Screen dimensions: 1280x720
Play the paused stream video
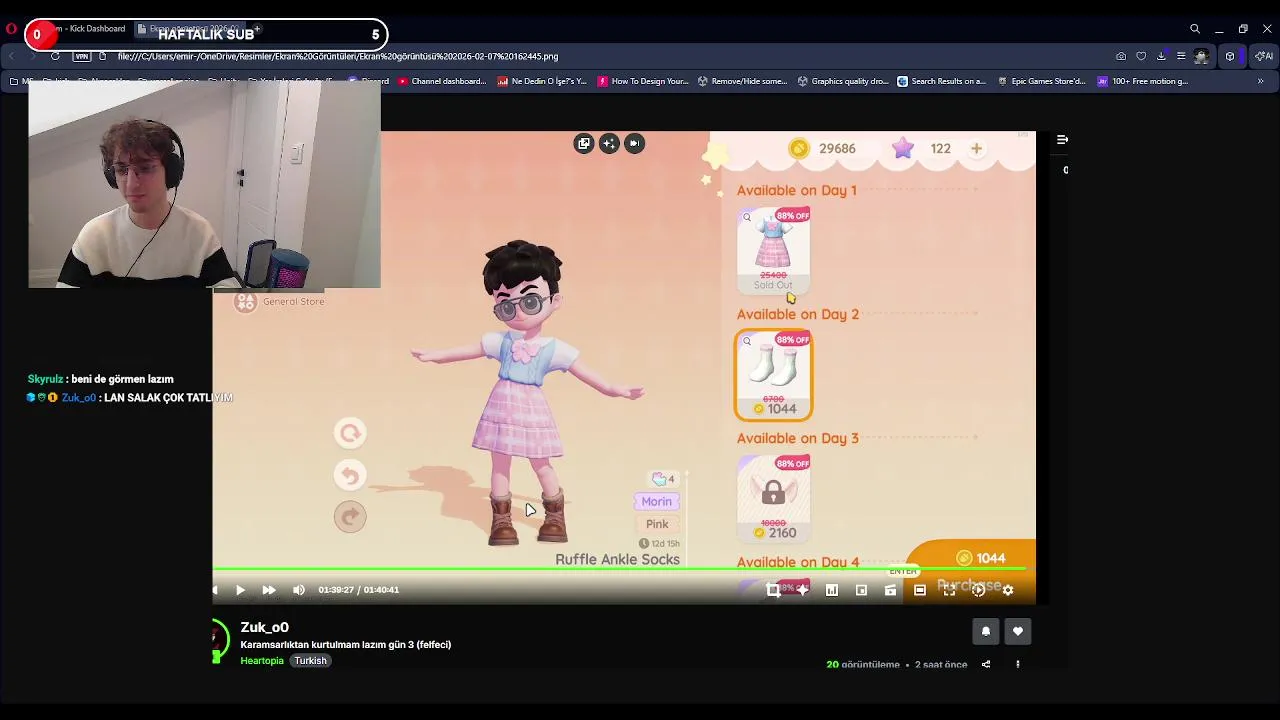pyautogui.click(x=240, y=590)
